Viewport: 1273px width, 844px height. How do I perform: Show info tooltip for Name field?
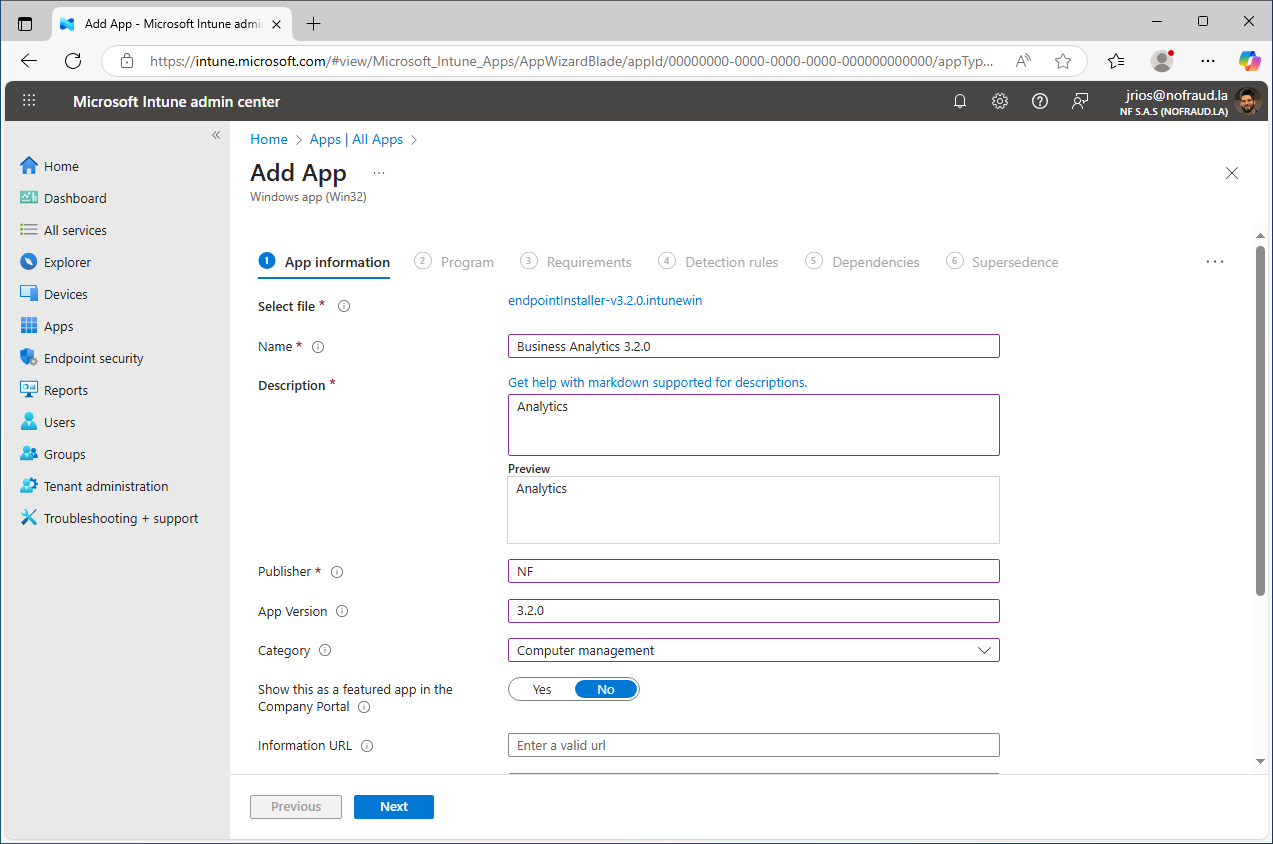[x=318, y=347]
